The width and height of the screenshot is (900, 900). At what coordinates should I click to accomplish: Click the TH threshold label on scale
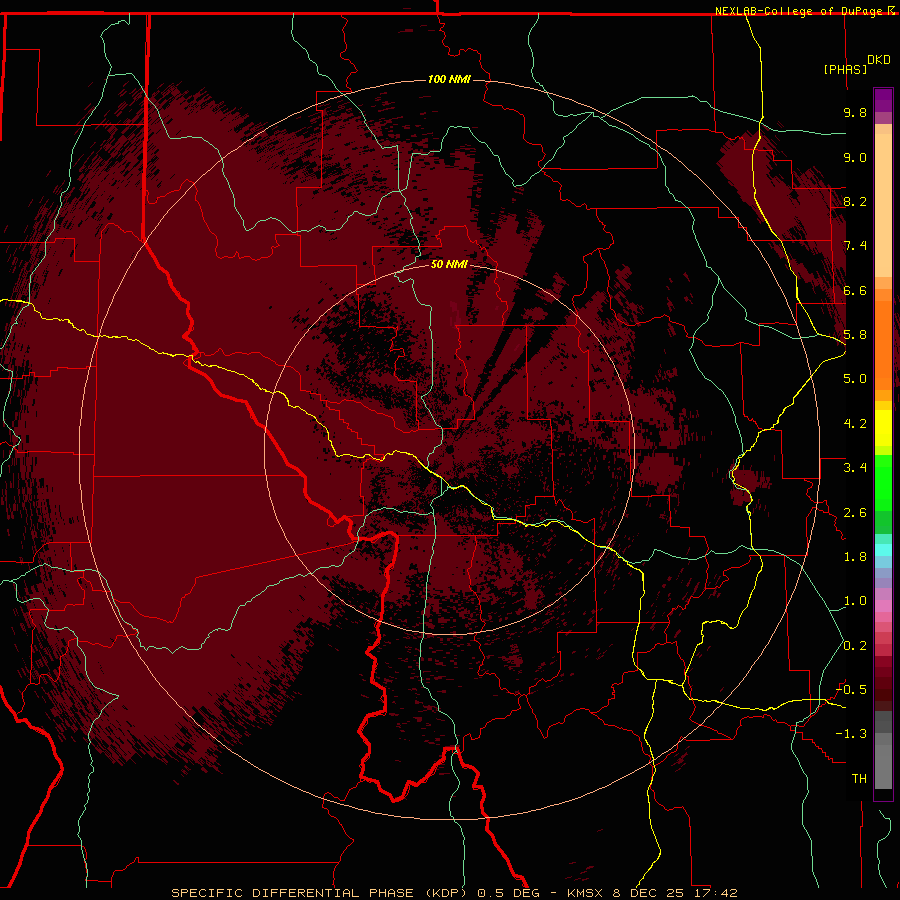(x=859, y=779)
